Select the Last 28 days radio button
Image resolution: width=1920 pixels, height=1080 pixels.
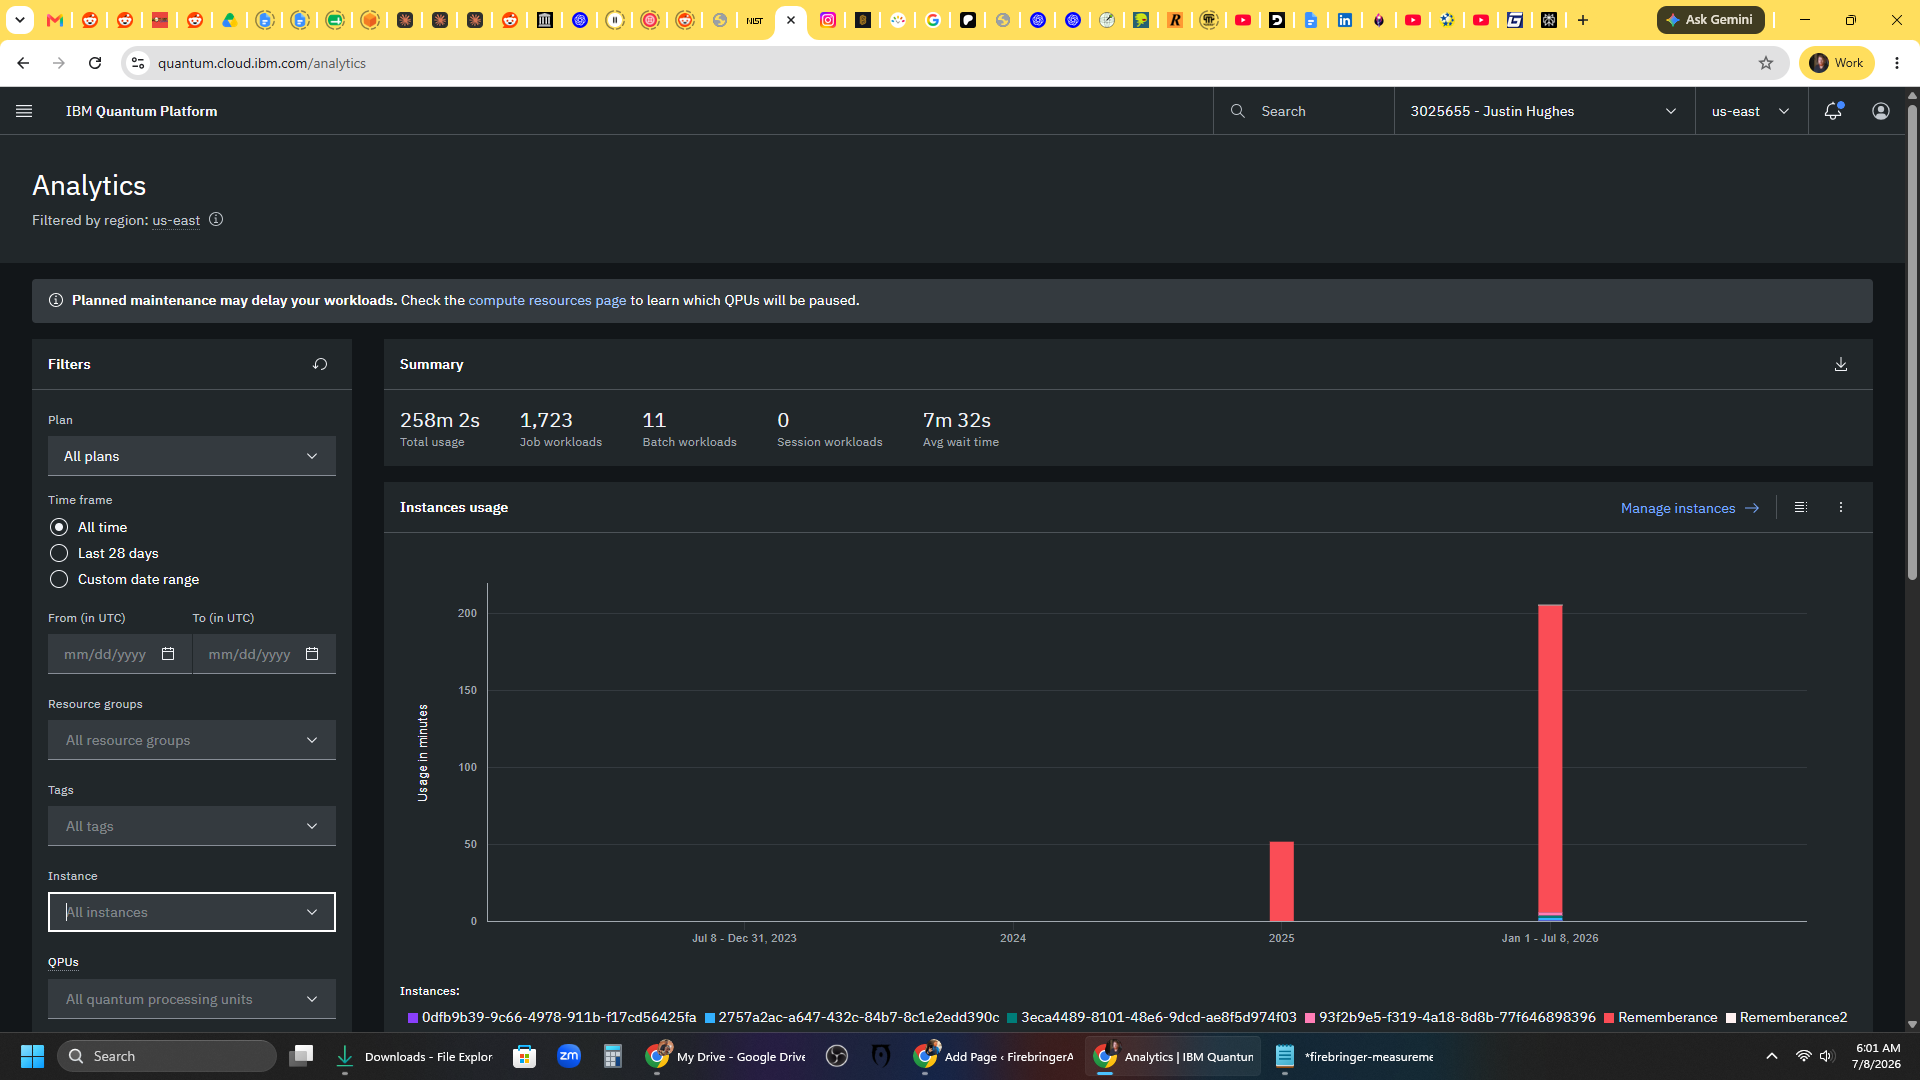pos(59,553)
